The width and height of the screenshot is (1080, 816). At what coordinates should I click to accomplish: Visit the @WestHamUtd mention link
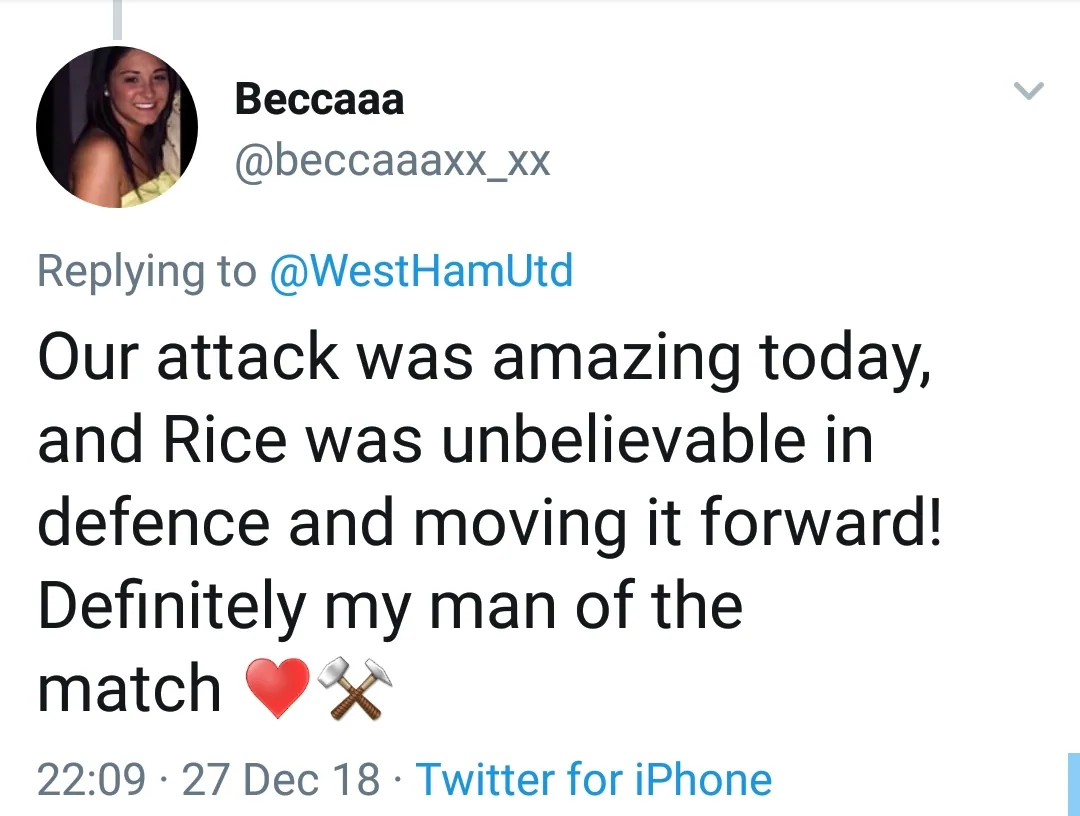click(421, 271)
